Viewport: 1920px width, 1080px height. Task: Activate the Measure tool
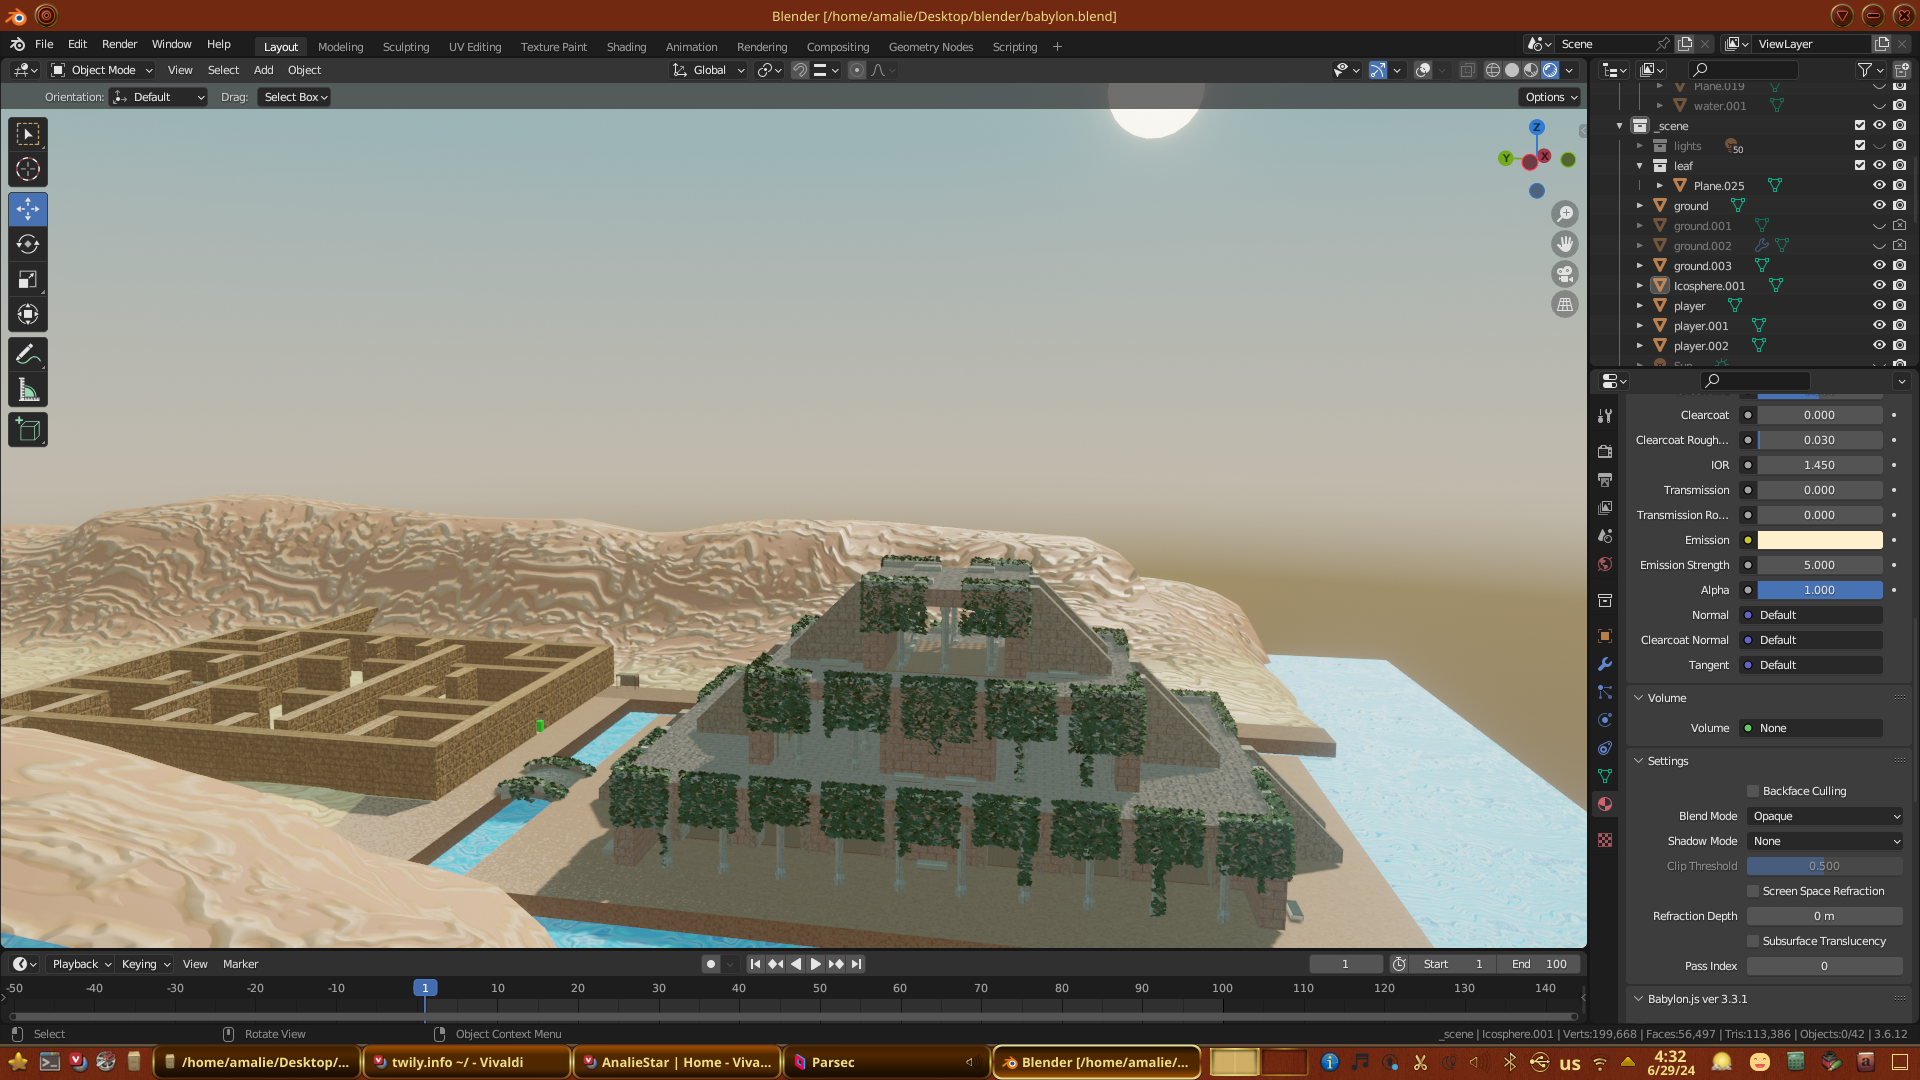pos(28,391)
